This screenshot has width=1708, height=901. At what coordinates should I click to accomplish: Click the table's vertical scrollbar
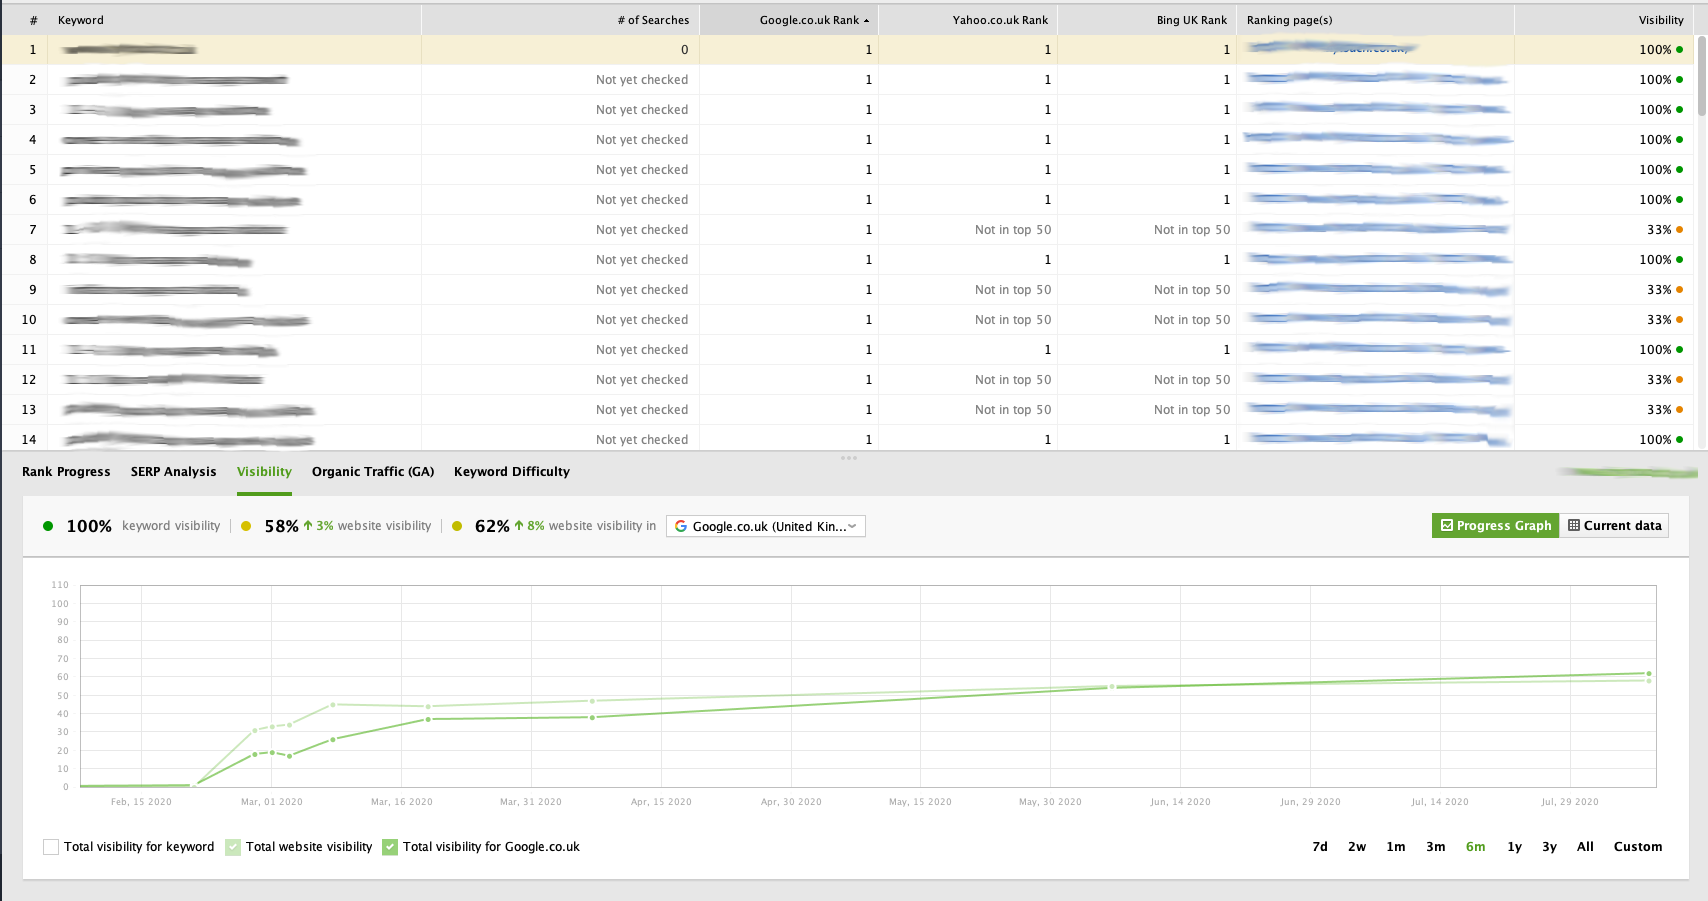tap(1701, 76)
